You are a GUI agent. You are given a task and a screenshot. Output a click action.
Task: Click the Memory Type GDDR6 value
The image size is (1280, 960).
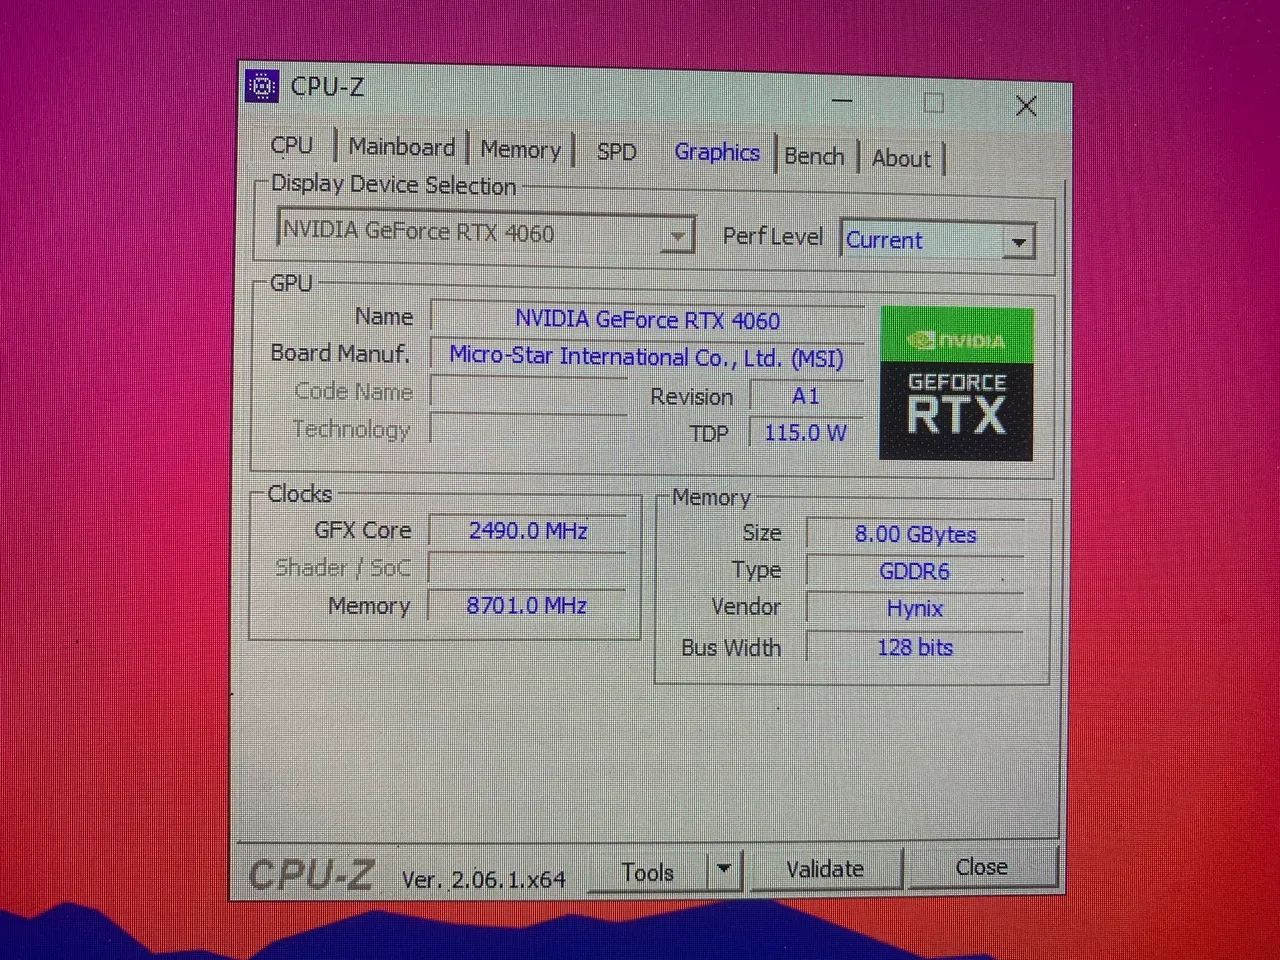[915, 571]
